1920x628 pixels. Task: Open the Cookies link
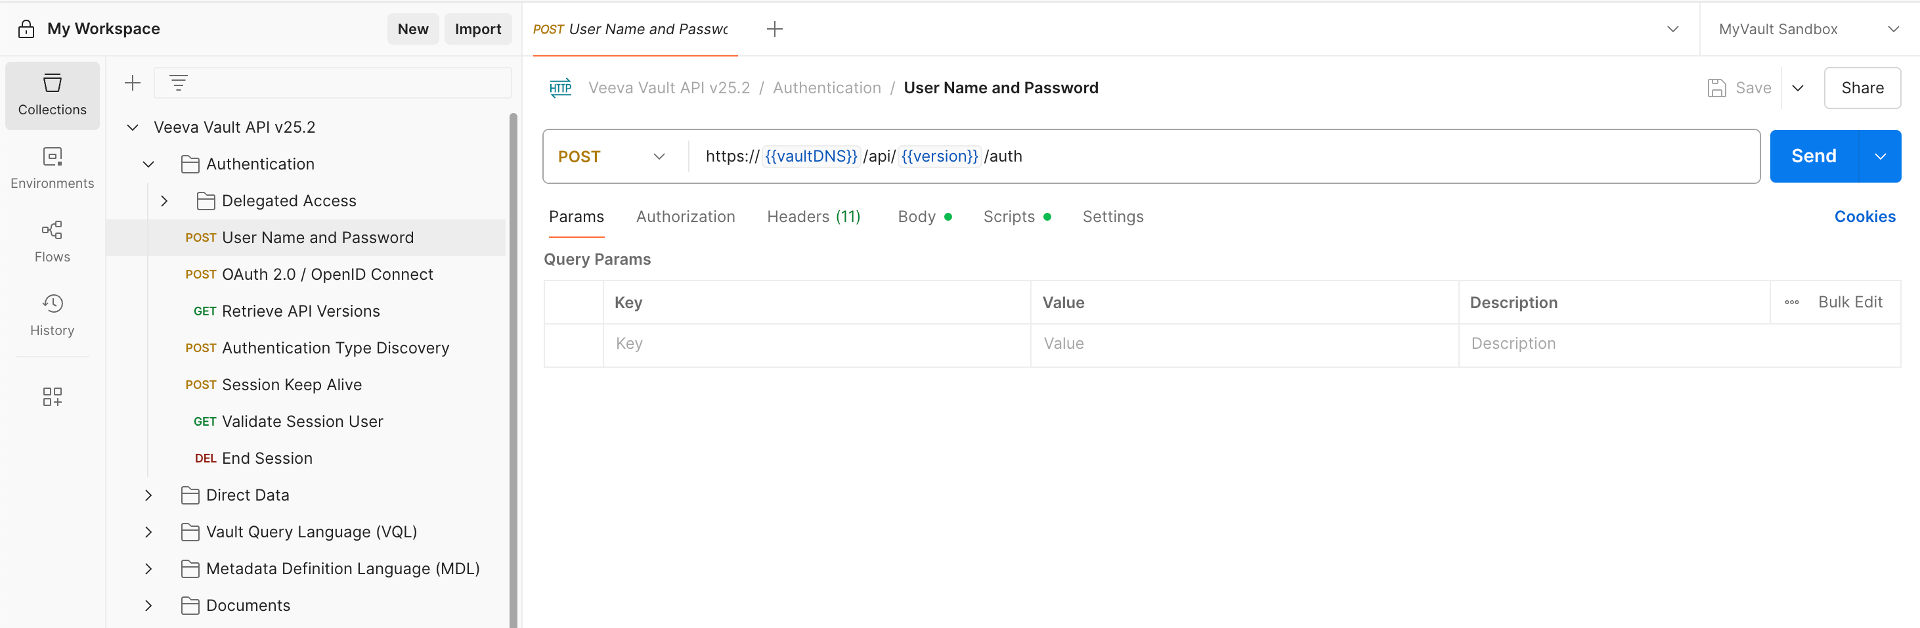1864,217
